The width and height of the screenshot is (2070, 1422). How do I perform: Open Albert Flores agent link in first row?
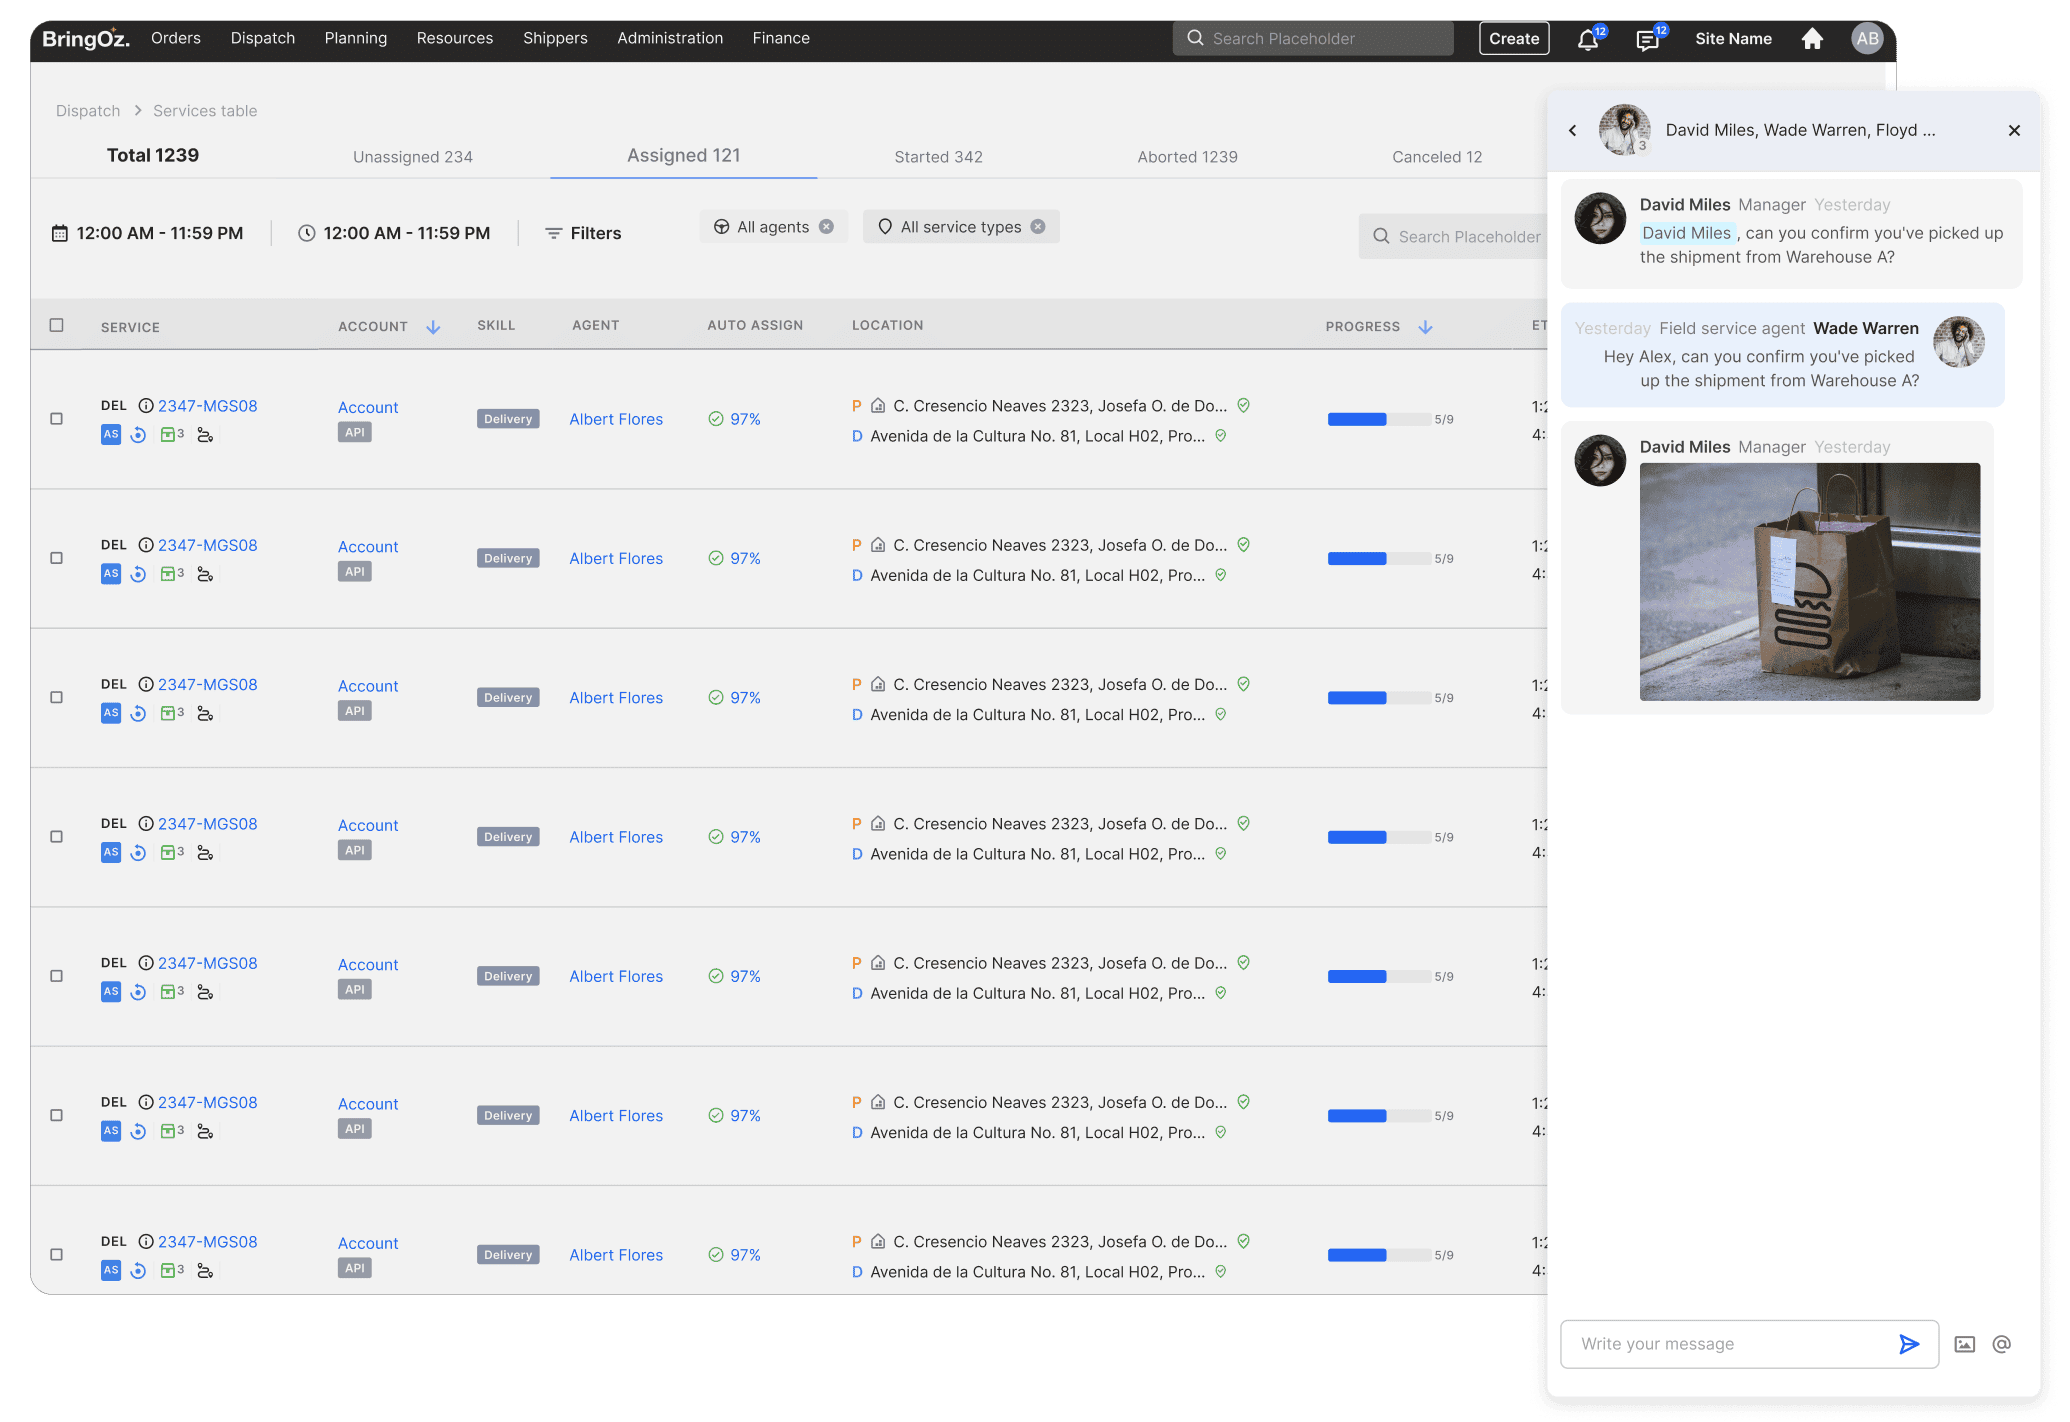click(616, 420)
